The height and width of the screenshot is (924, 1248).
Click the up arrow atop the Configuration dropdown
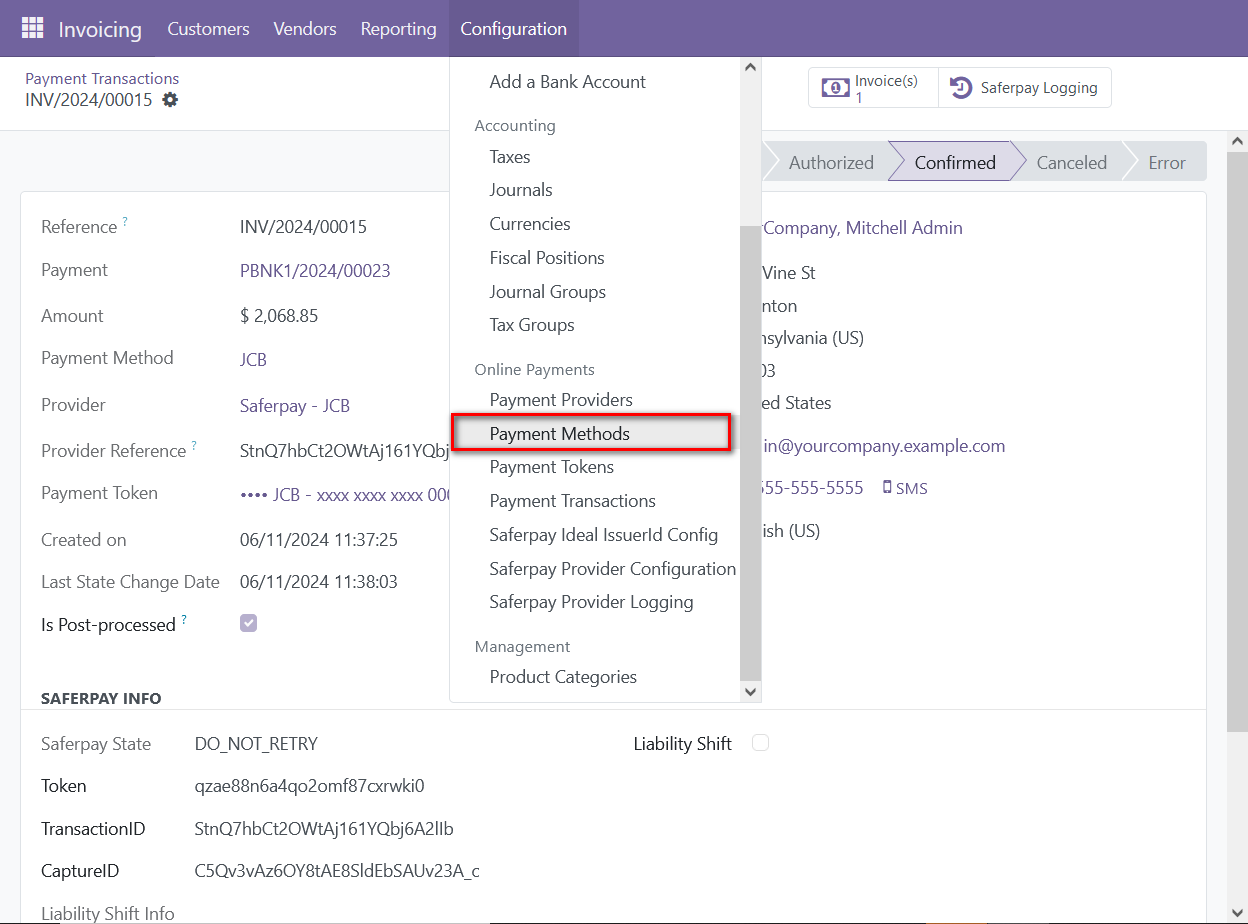point(750,65)
